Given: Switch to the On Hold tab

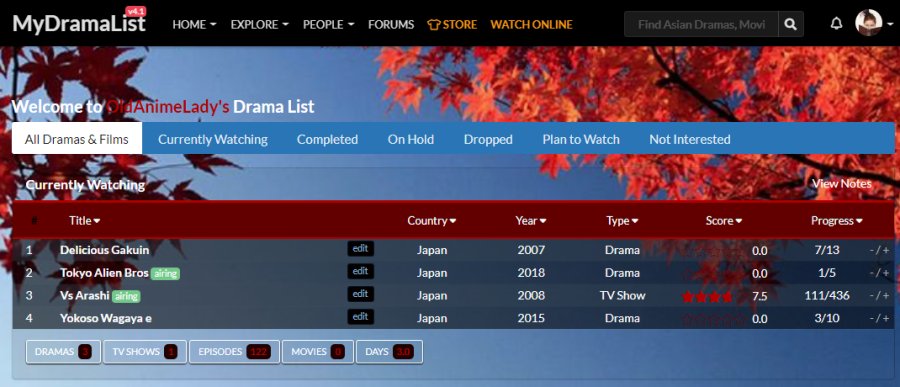Looking at the screenshot, I should [410, 139].
